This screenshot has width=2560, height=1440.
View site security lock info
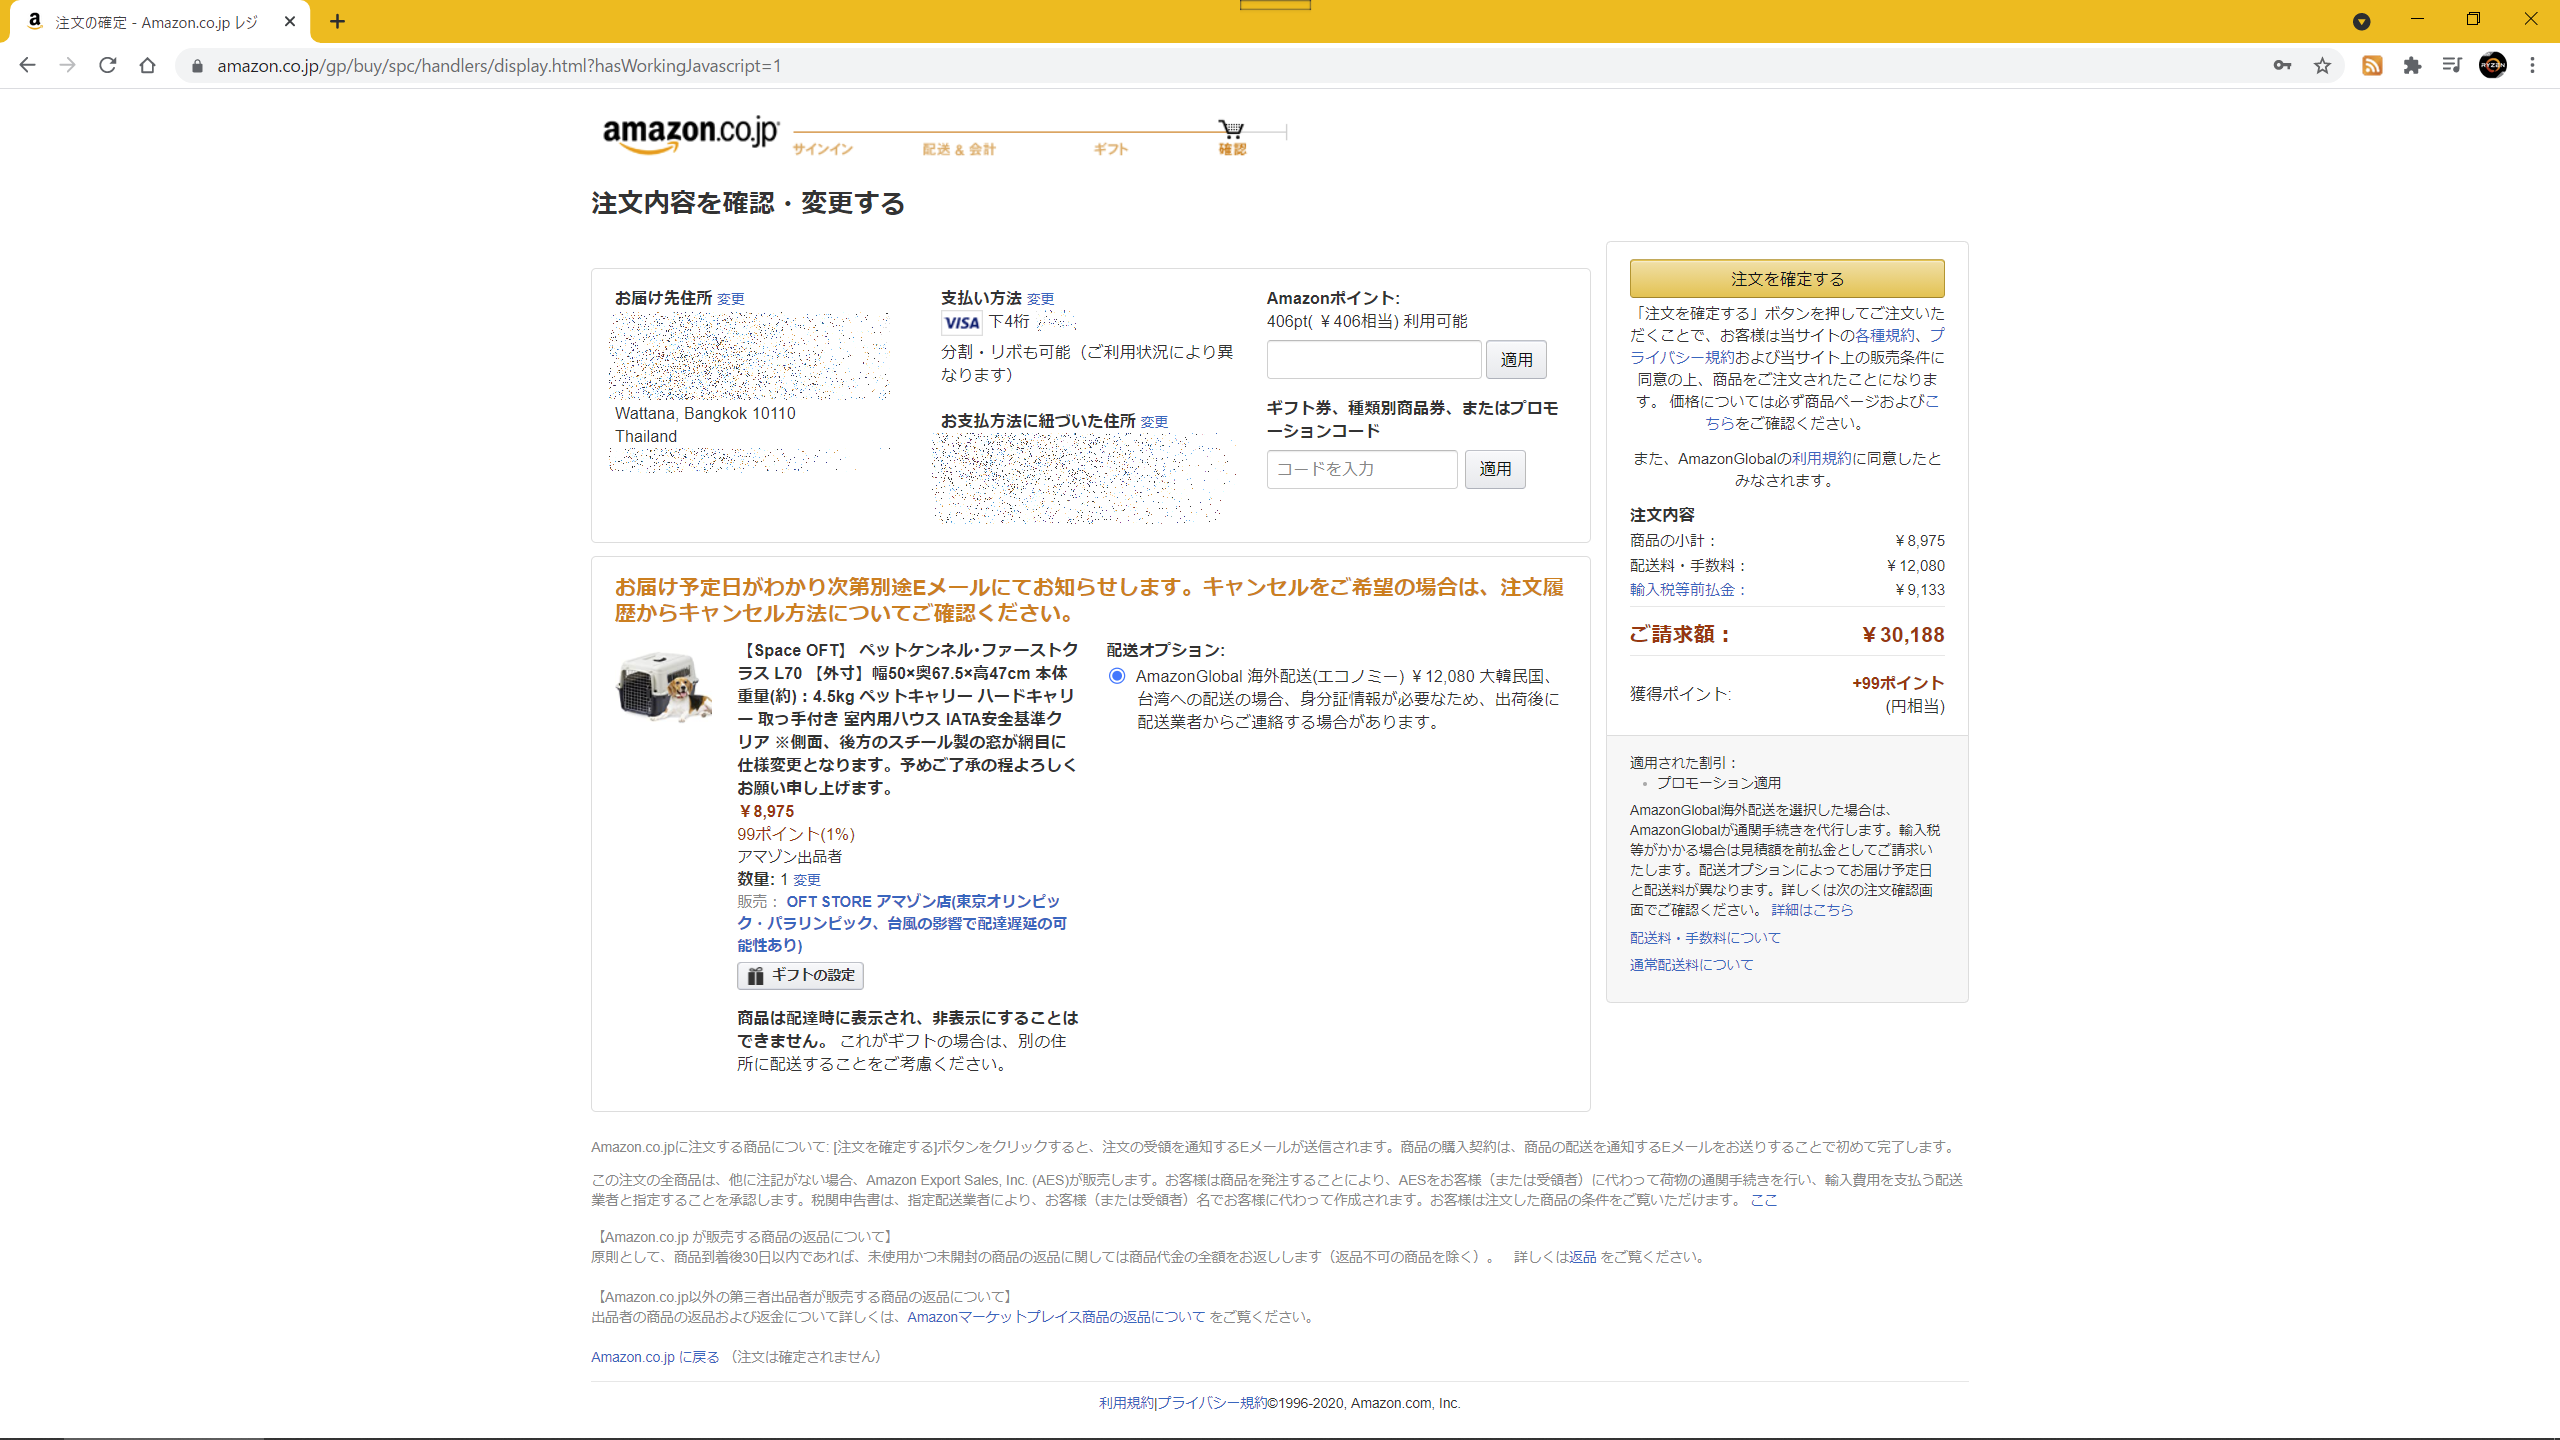[x=197, y=66]
